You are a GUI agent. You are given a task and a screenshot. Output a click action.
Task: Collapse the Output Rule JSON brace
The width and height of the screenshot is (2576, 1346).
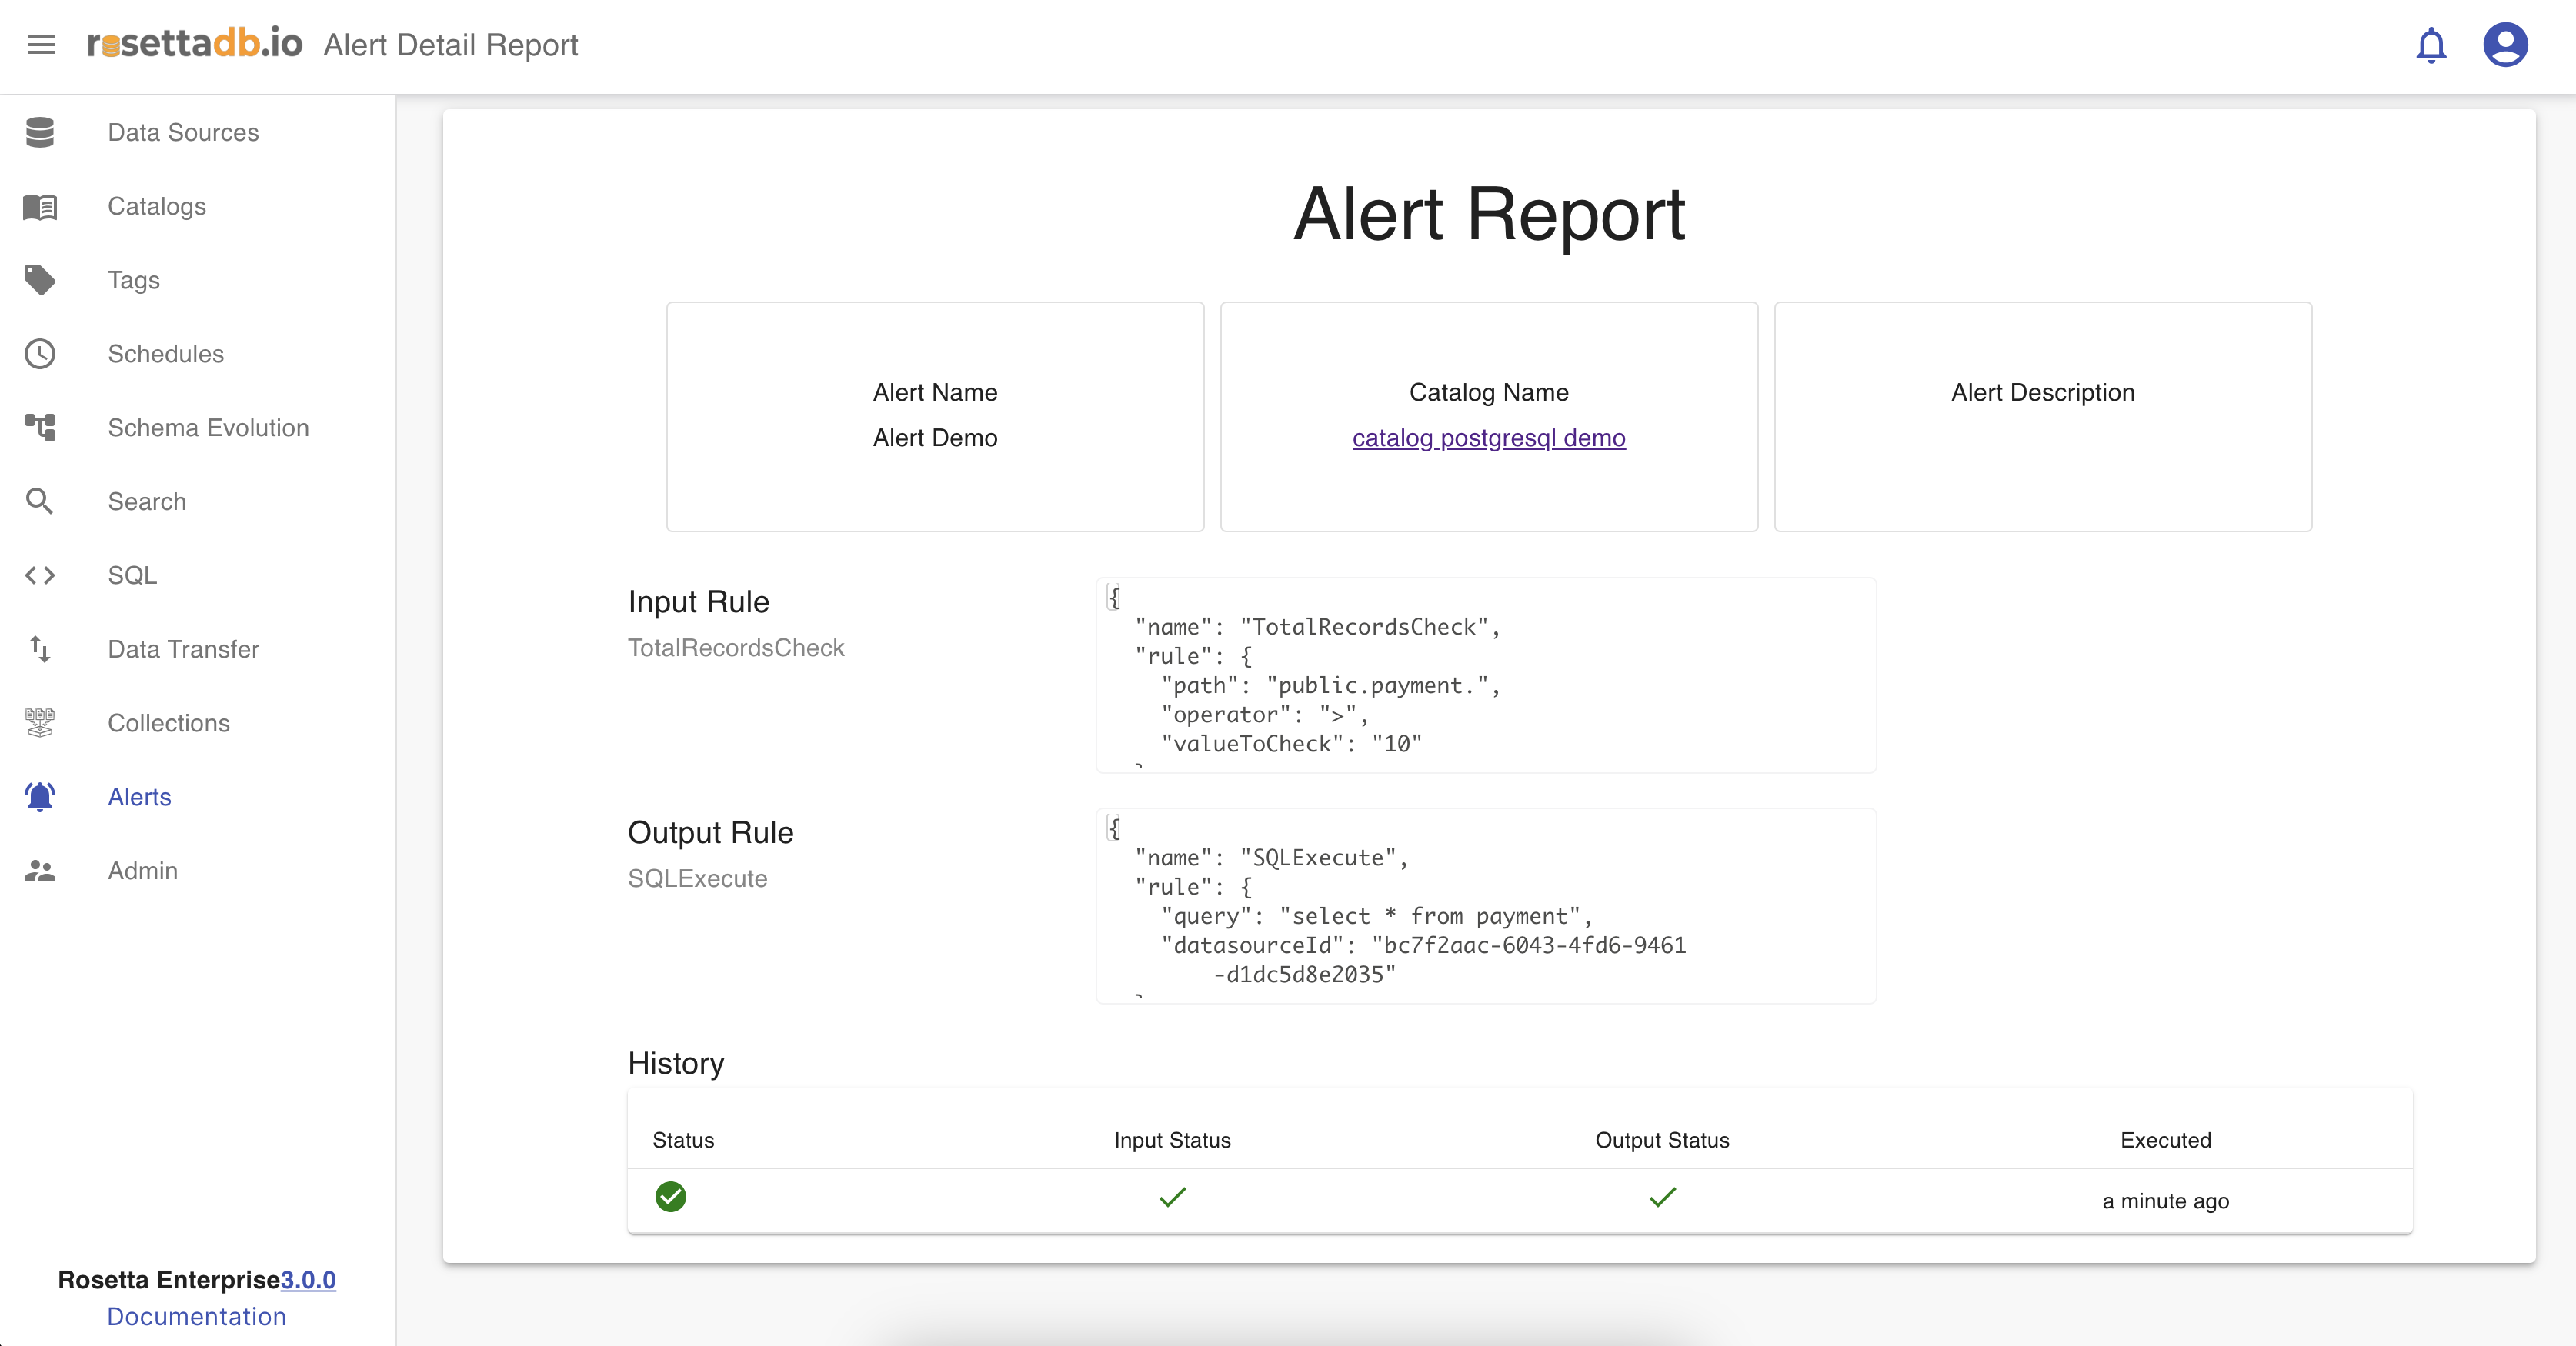click(x=1113, y=828)
